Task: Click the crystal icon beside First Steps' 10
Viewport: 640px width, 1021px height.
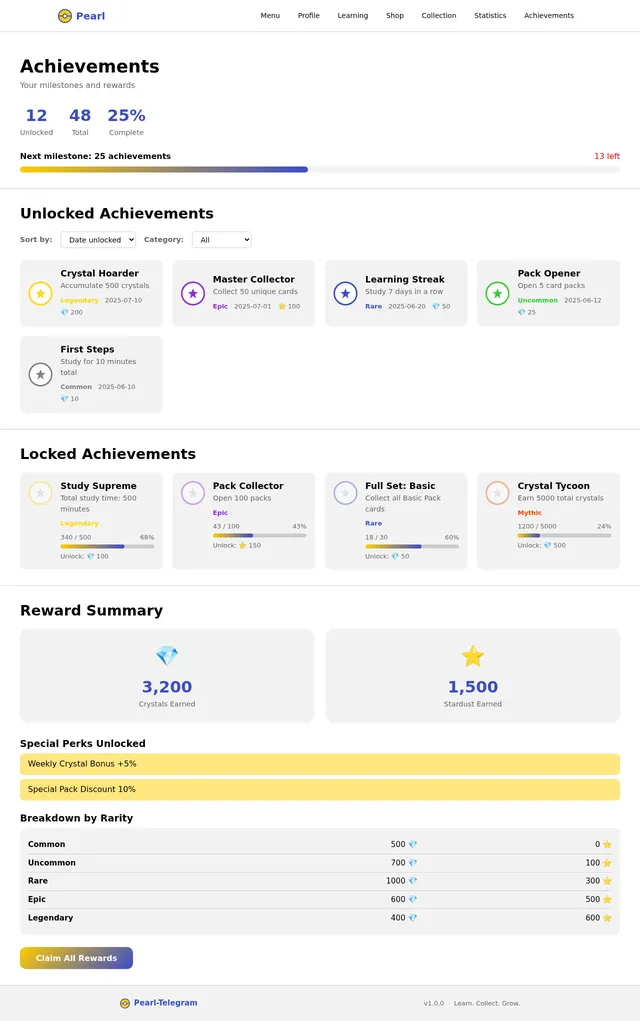Action: pos(64,399)
